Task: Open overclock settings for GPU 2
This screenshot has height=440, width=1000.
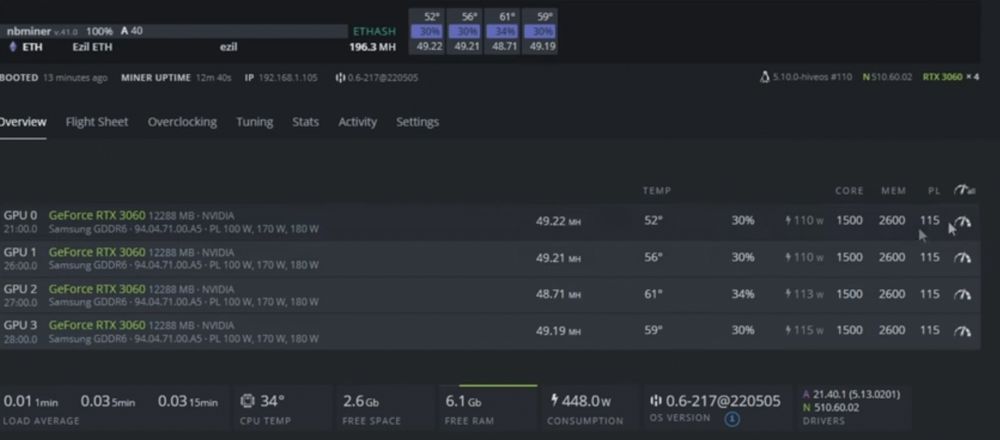Action: [x=962, y=294]
